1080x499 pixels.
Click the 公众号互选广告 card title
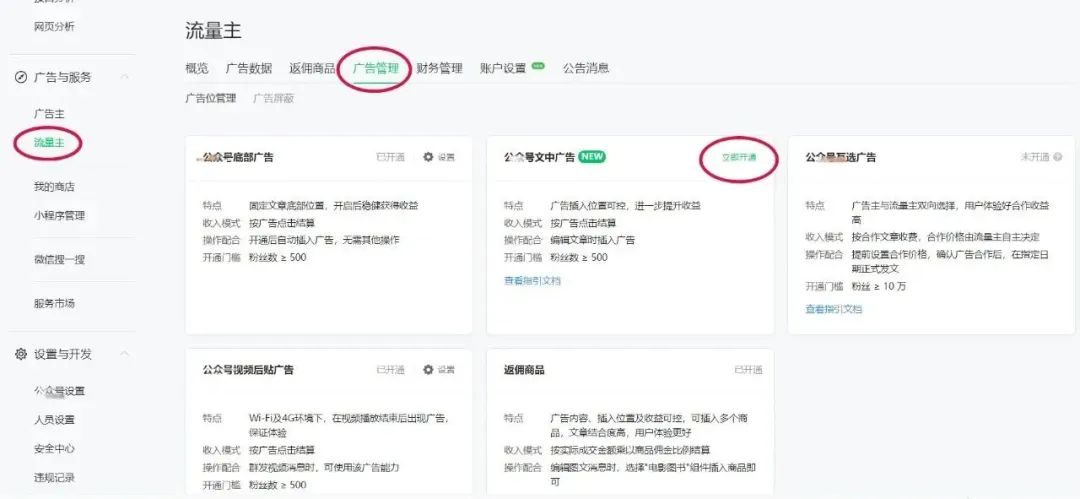[840, 157]
